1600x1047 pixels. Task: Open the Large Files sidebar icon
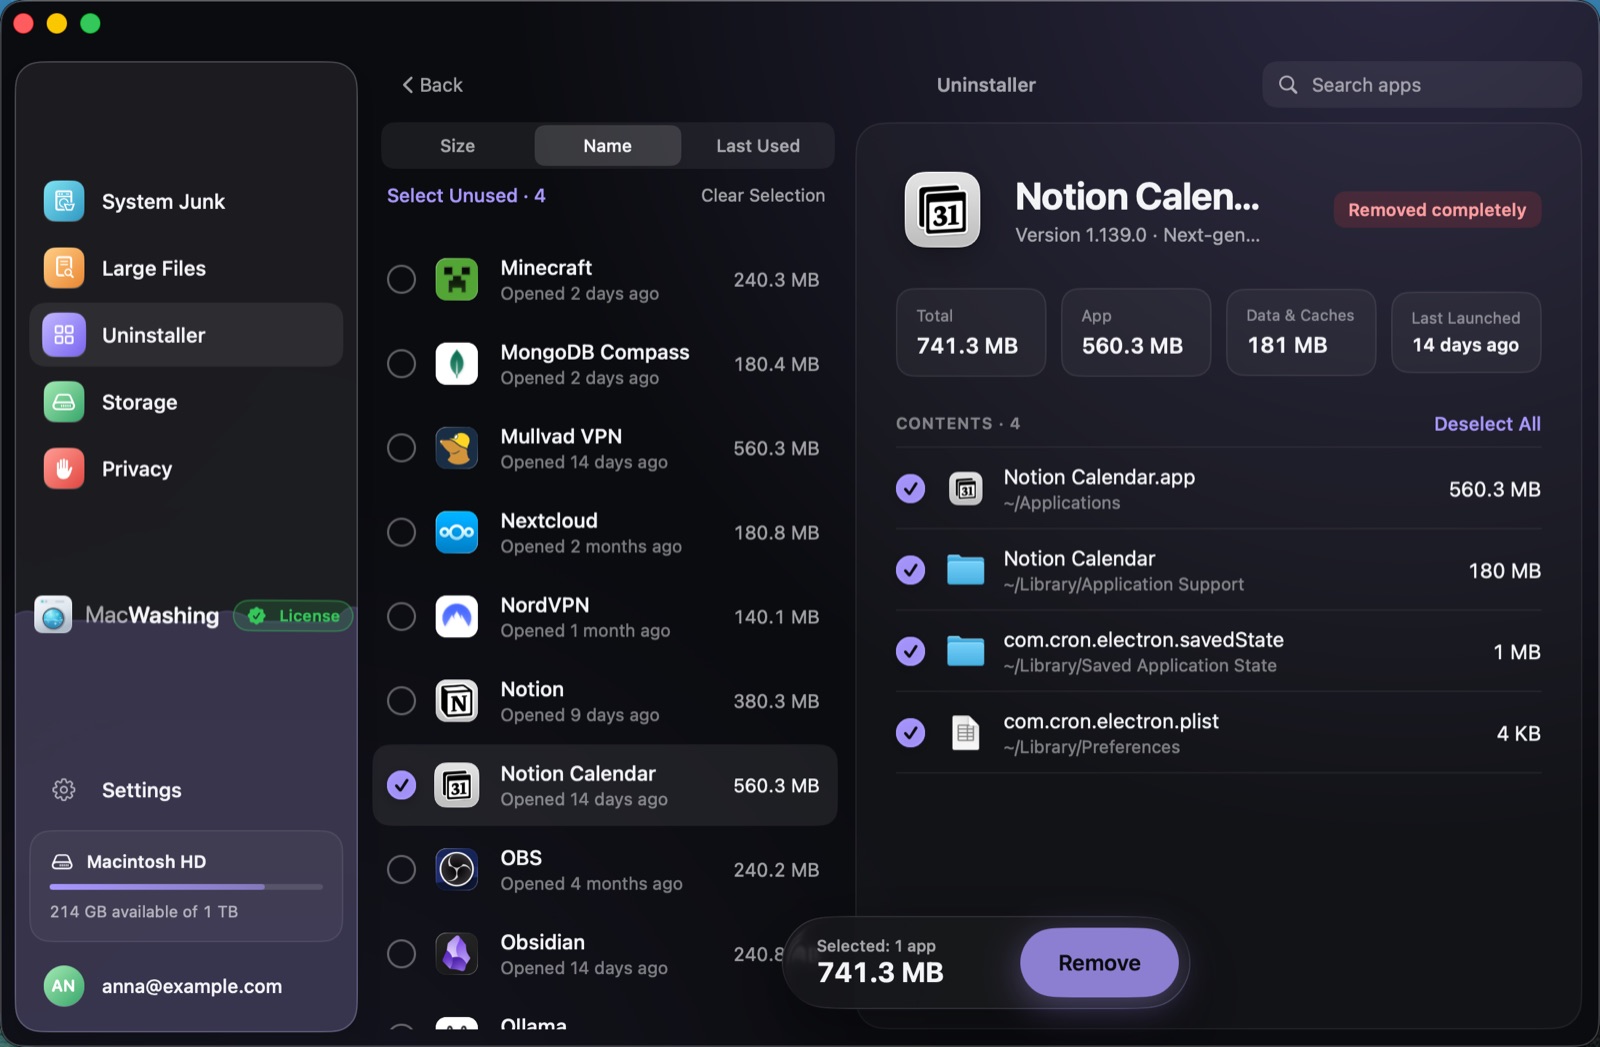(x=64, y=268)
